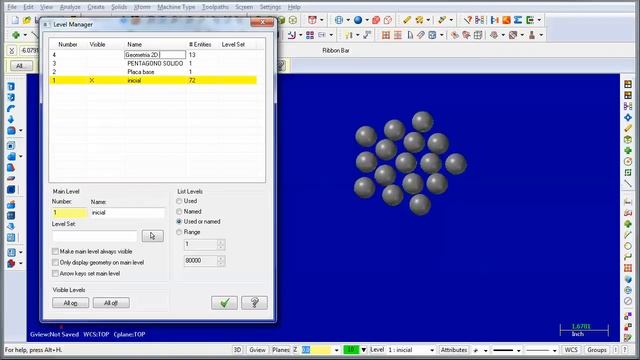
Task: Click the Level Manager help question button
Action: pos(254,303)
